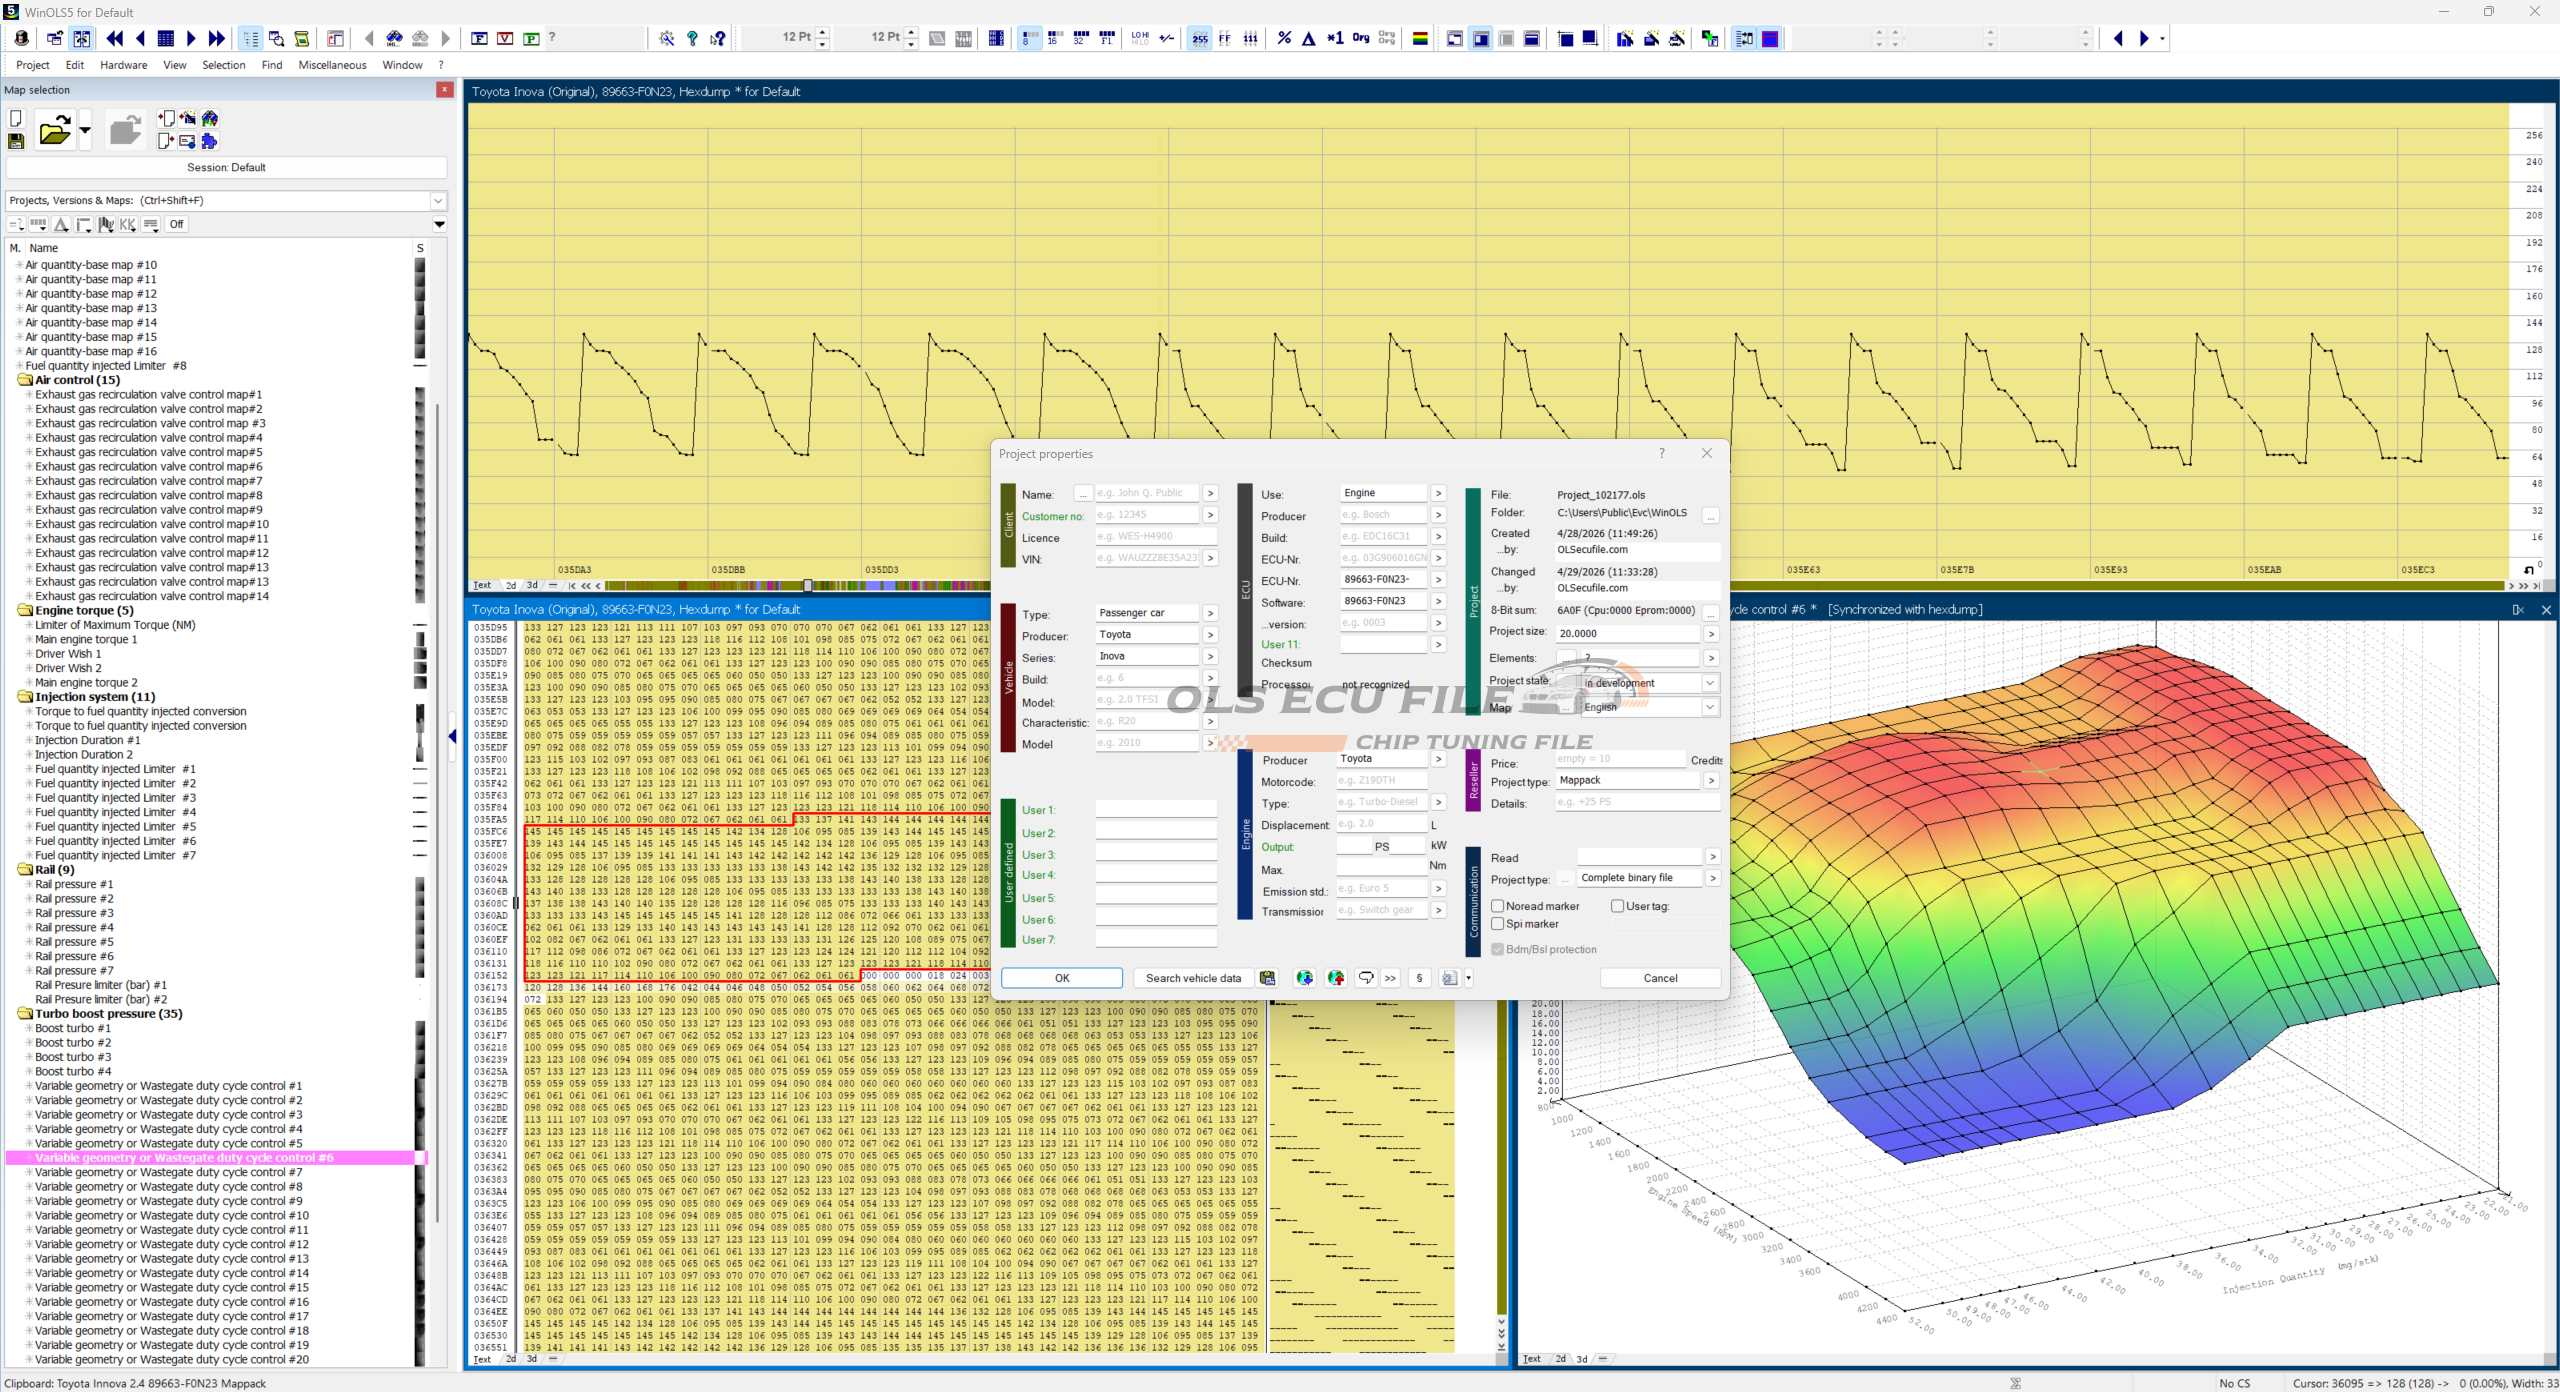The width and height of the screenshot is (2560, 1392).
Task: Click the Org original values icon
Action: pyautogui.click(x=1361, y=39)
